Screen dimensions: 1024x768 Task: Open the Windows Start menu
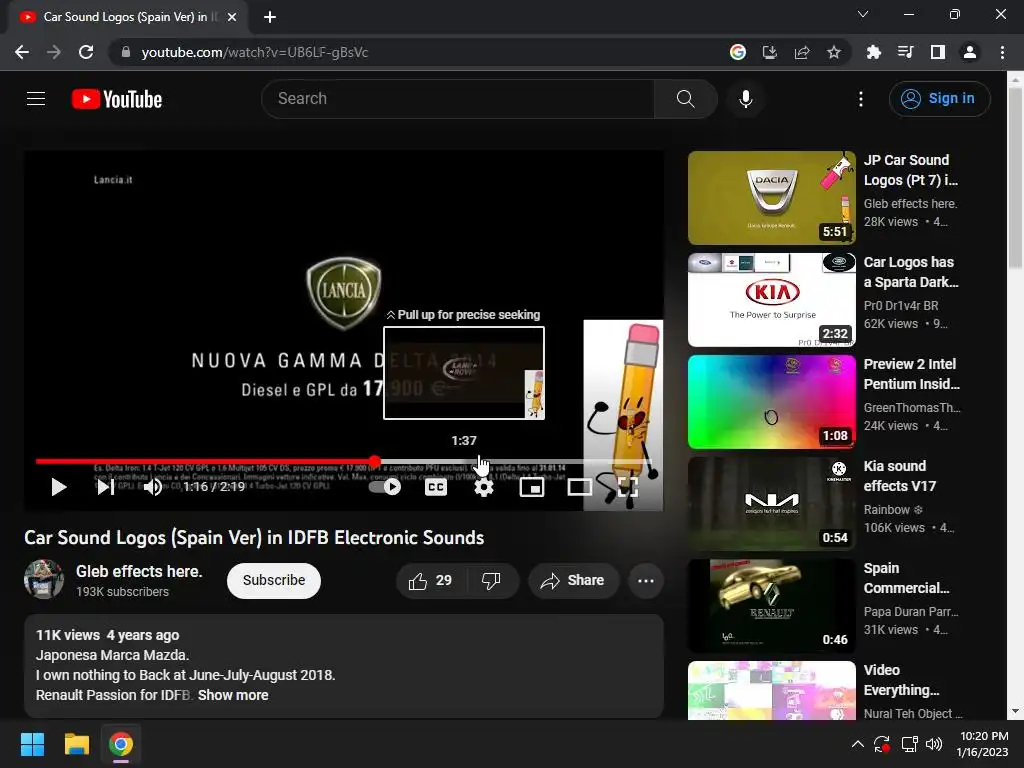[32, 744]
